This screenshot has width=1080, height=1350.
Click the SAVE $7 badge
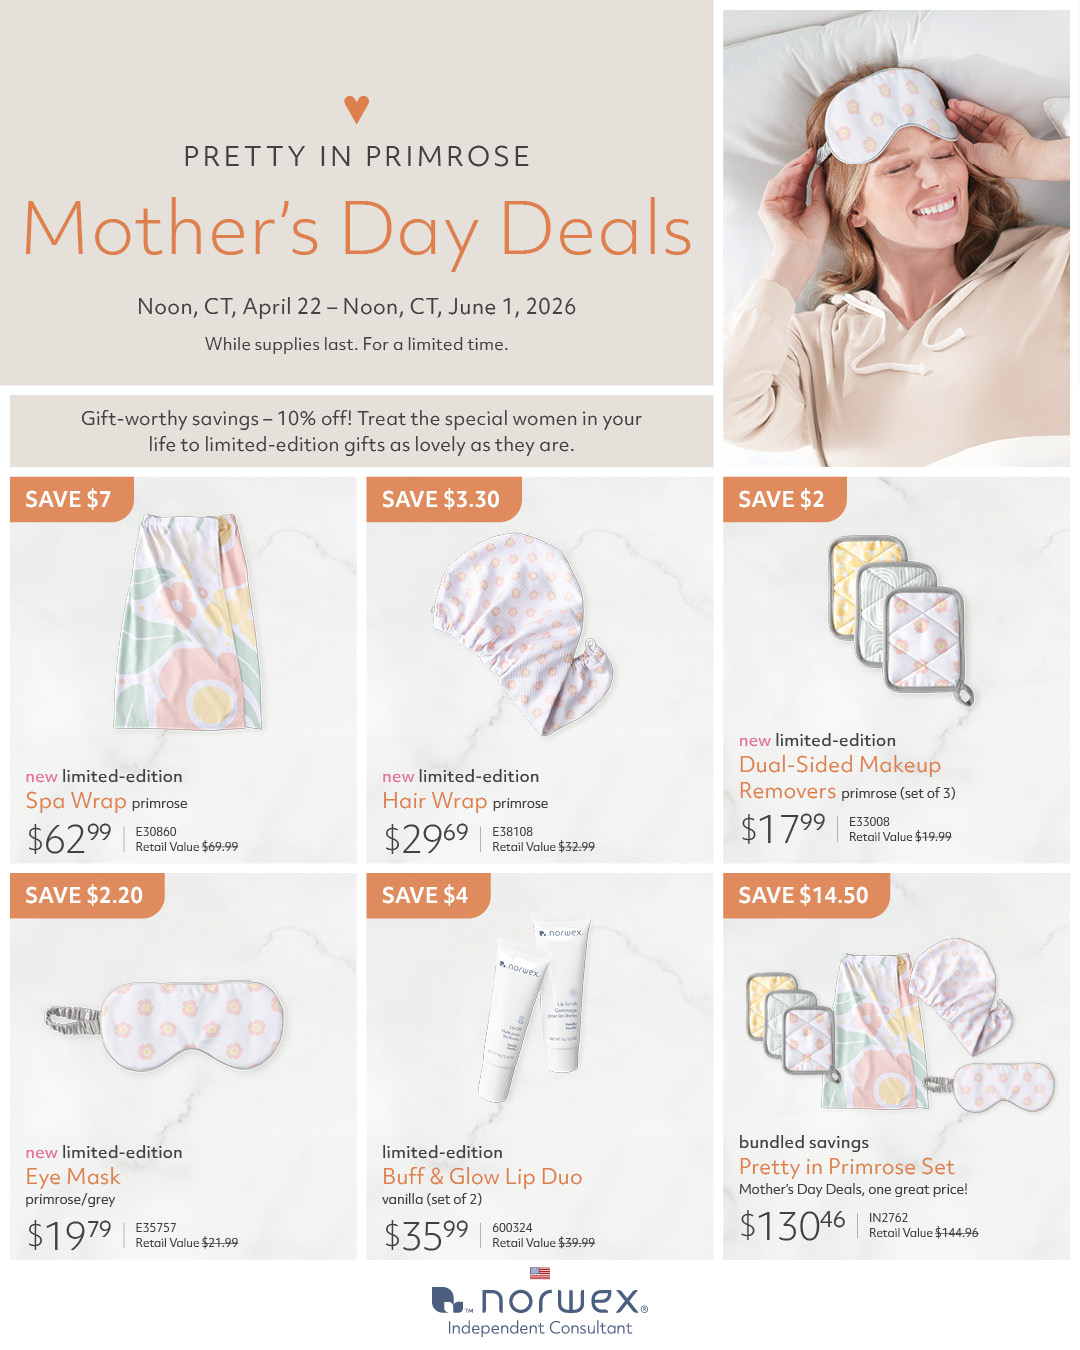click(x=69, y=499)
